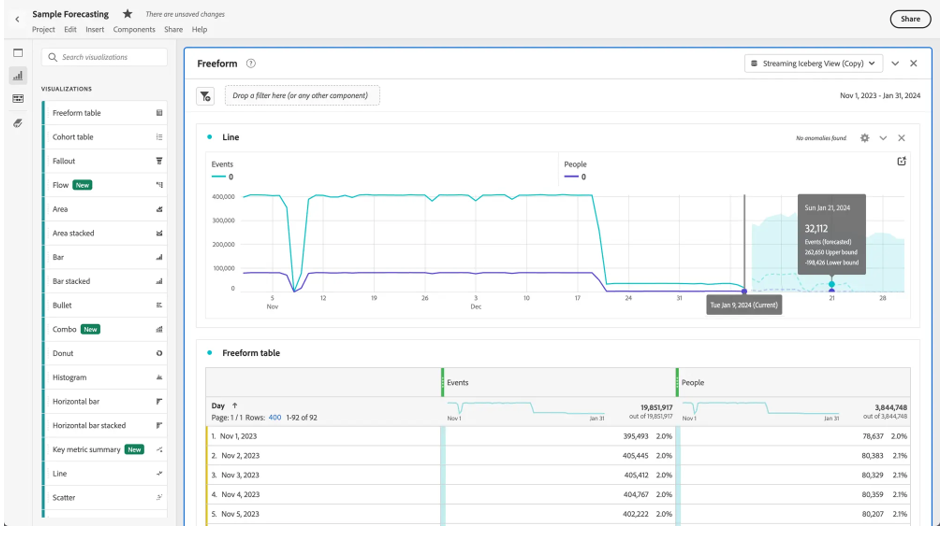The image size is (952, 540).
Task: Click the Day column sort arrow
Action: point(235,406)
